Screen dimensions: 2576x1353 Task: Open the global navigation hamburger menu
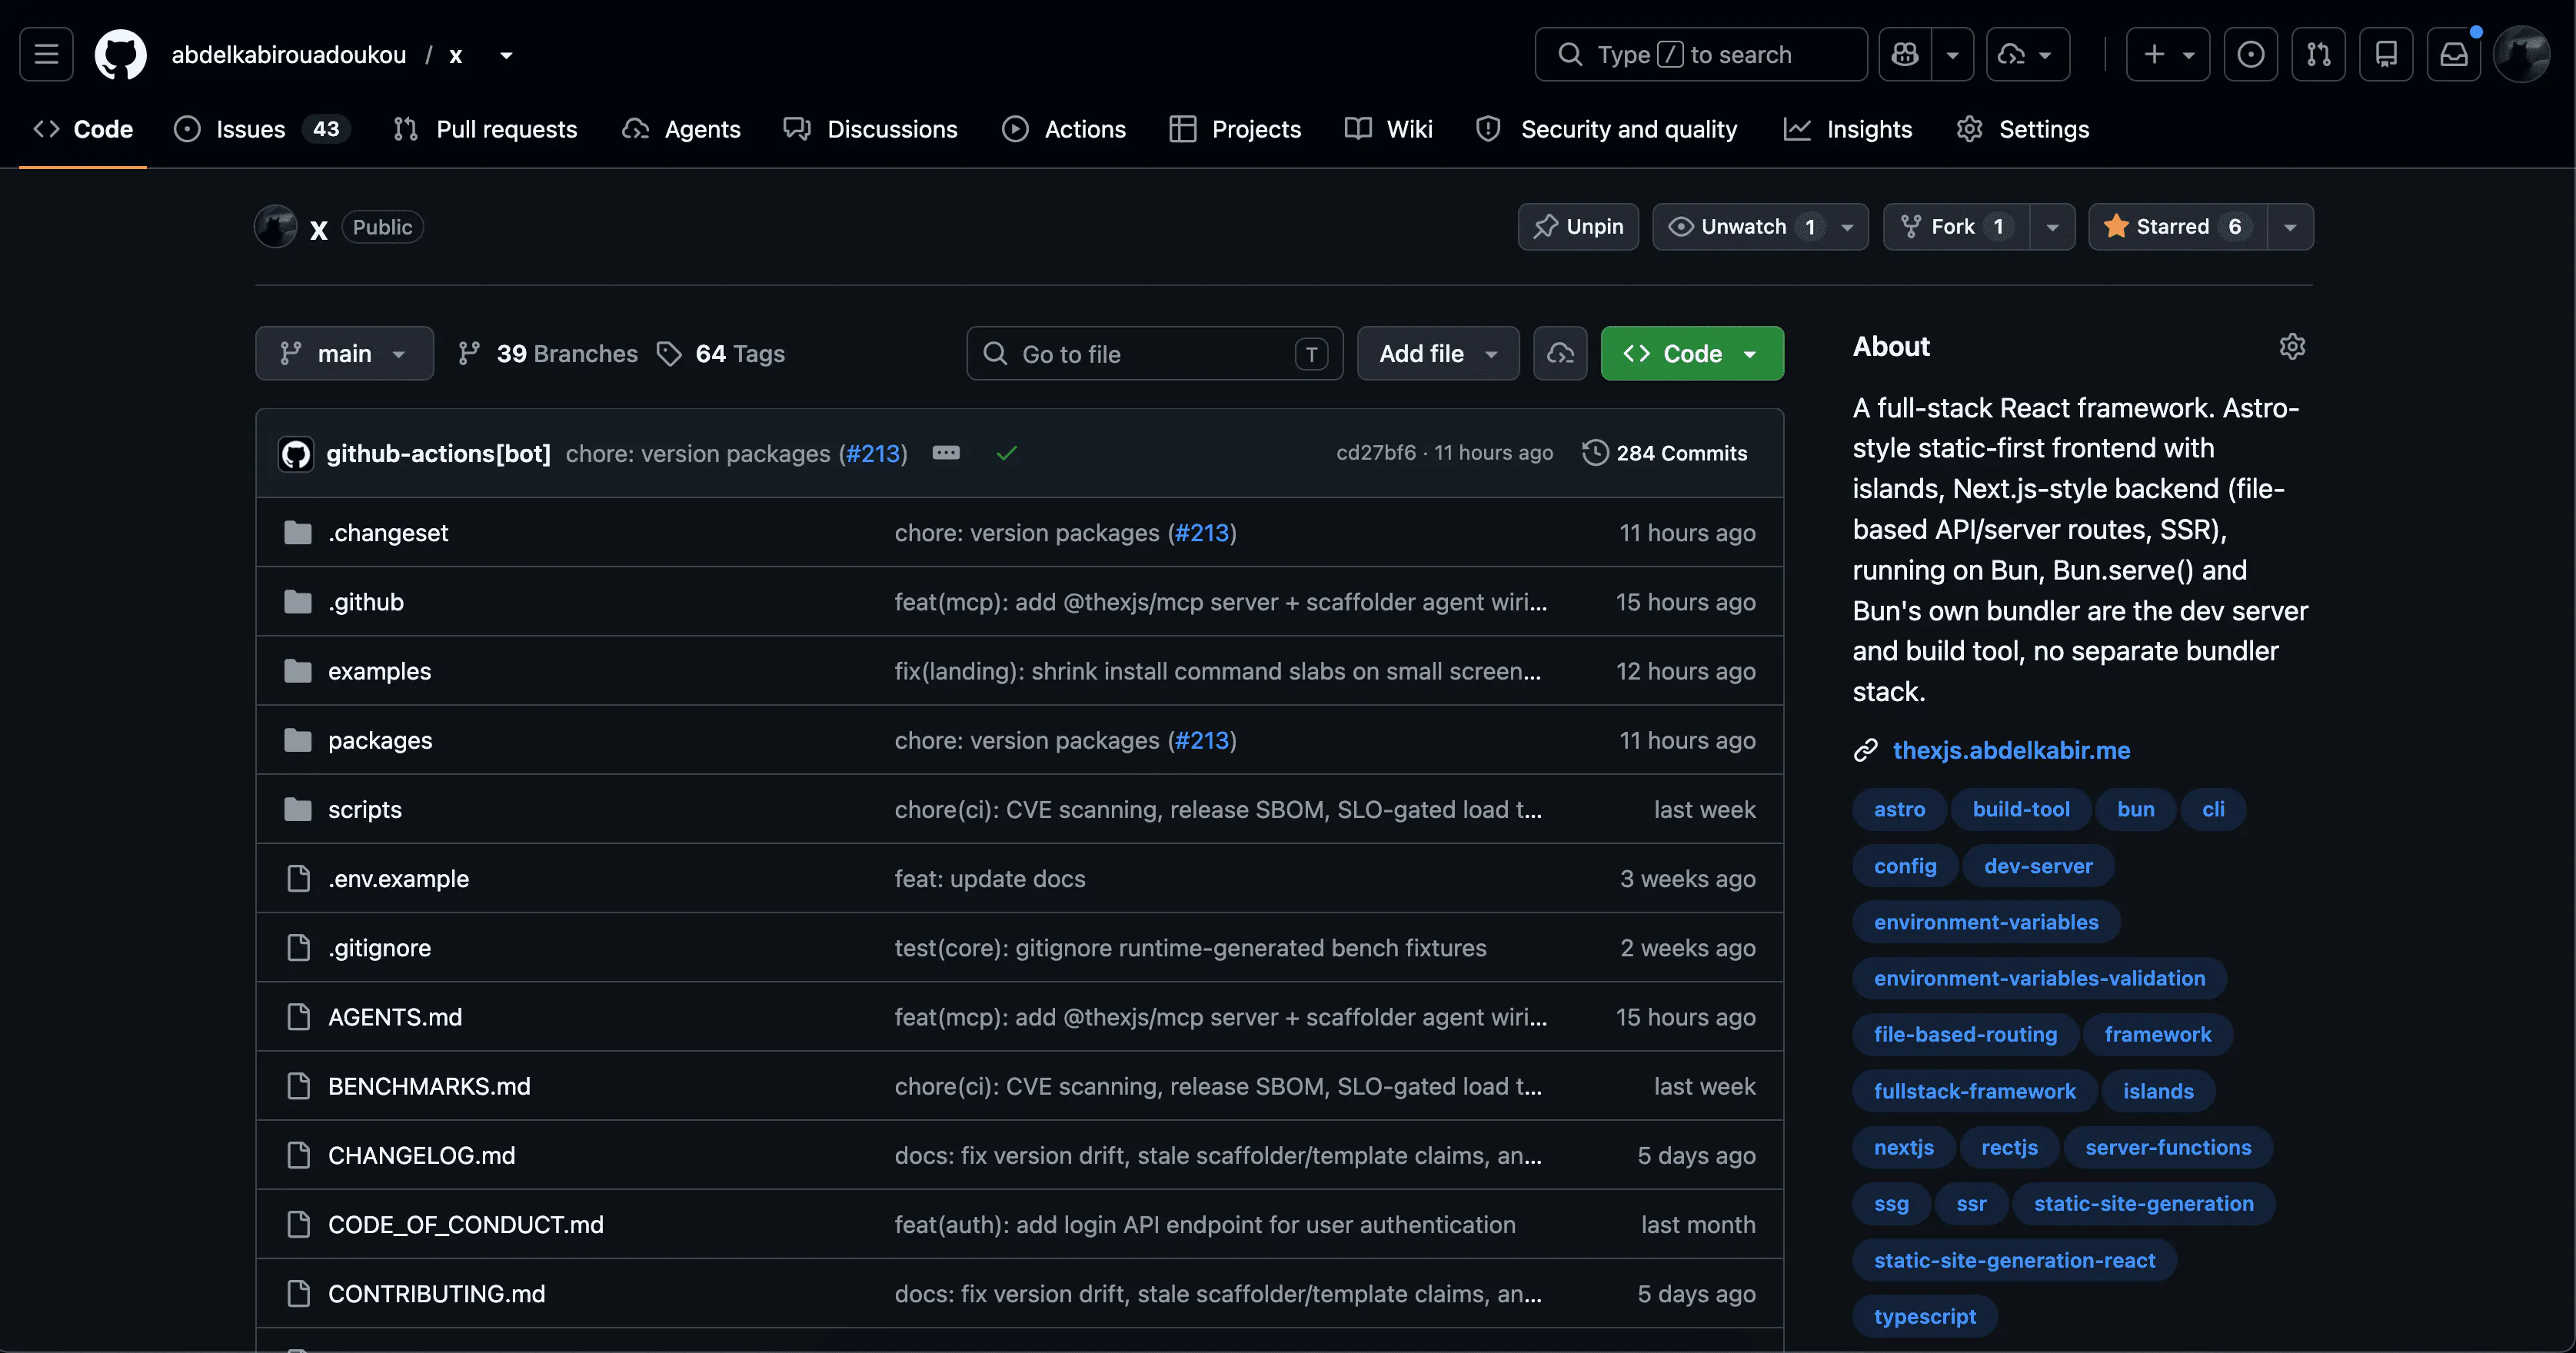click(x=46, y=54)
